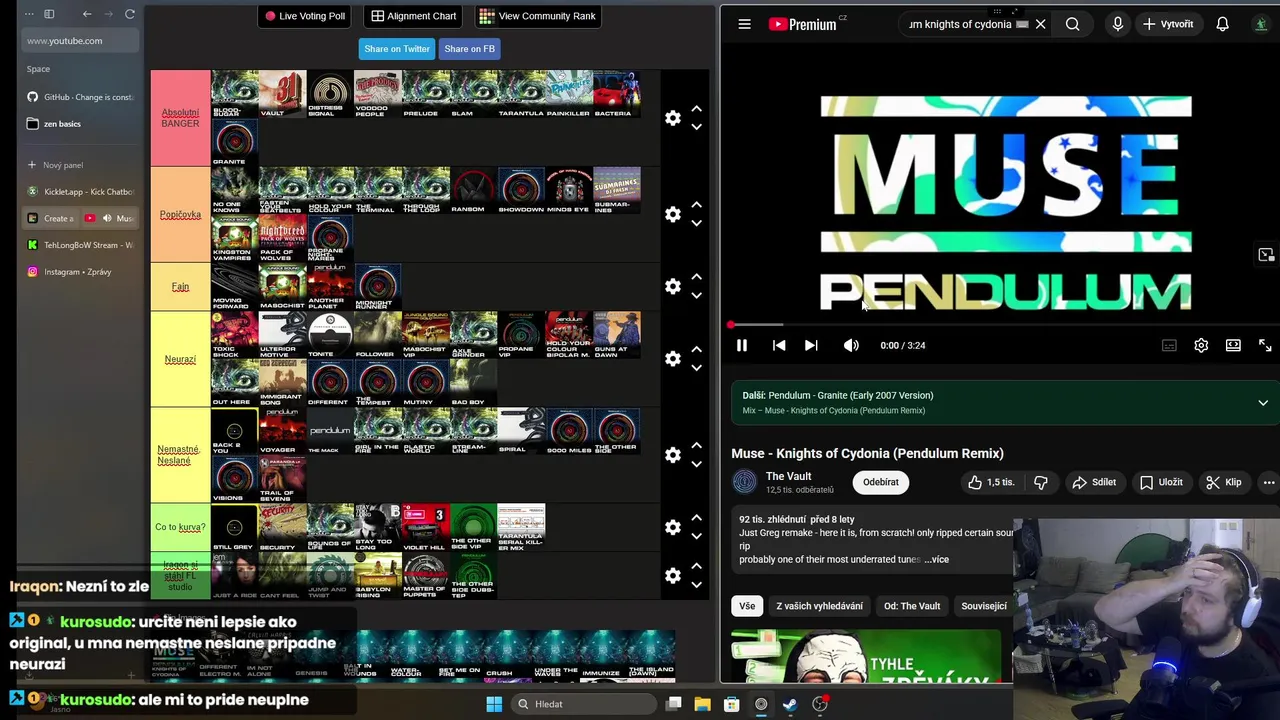The image size is (1280, 720).
Task: Open settings gear for Absolutní BANGER tier
Action: click(673, 118)
